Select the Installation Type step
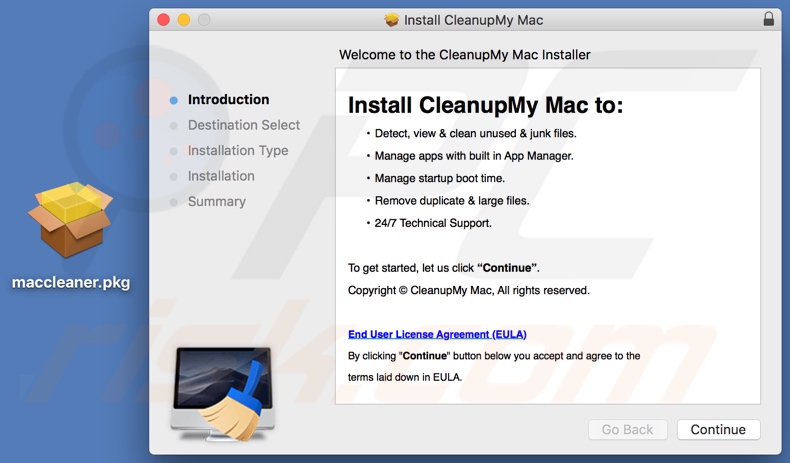The width and height of the screenshot is (790, 463). coord(238,150)
